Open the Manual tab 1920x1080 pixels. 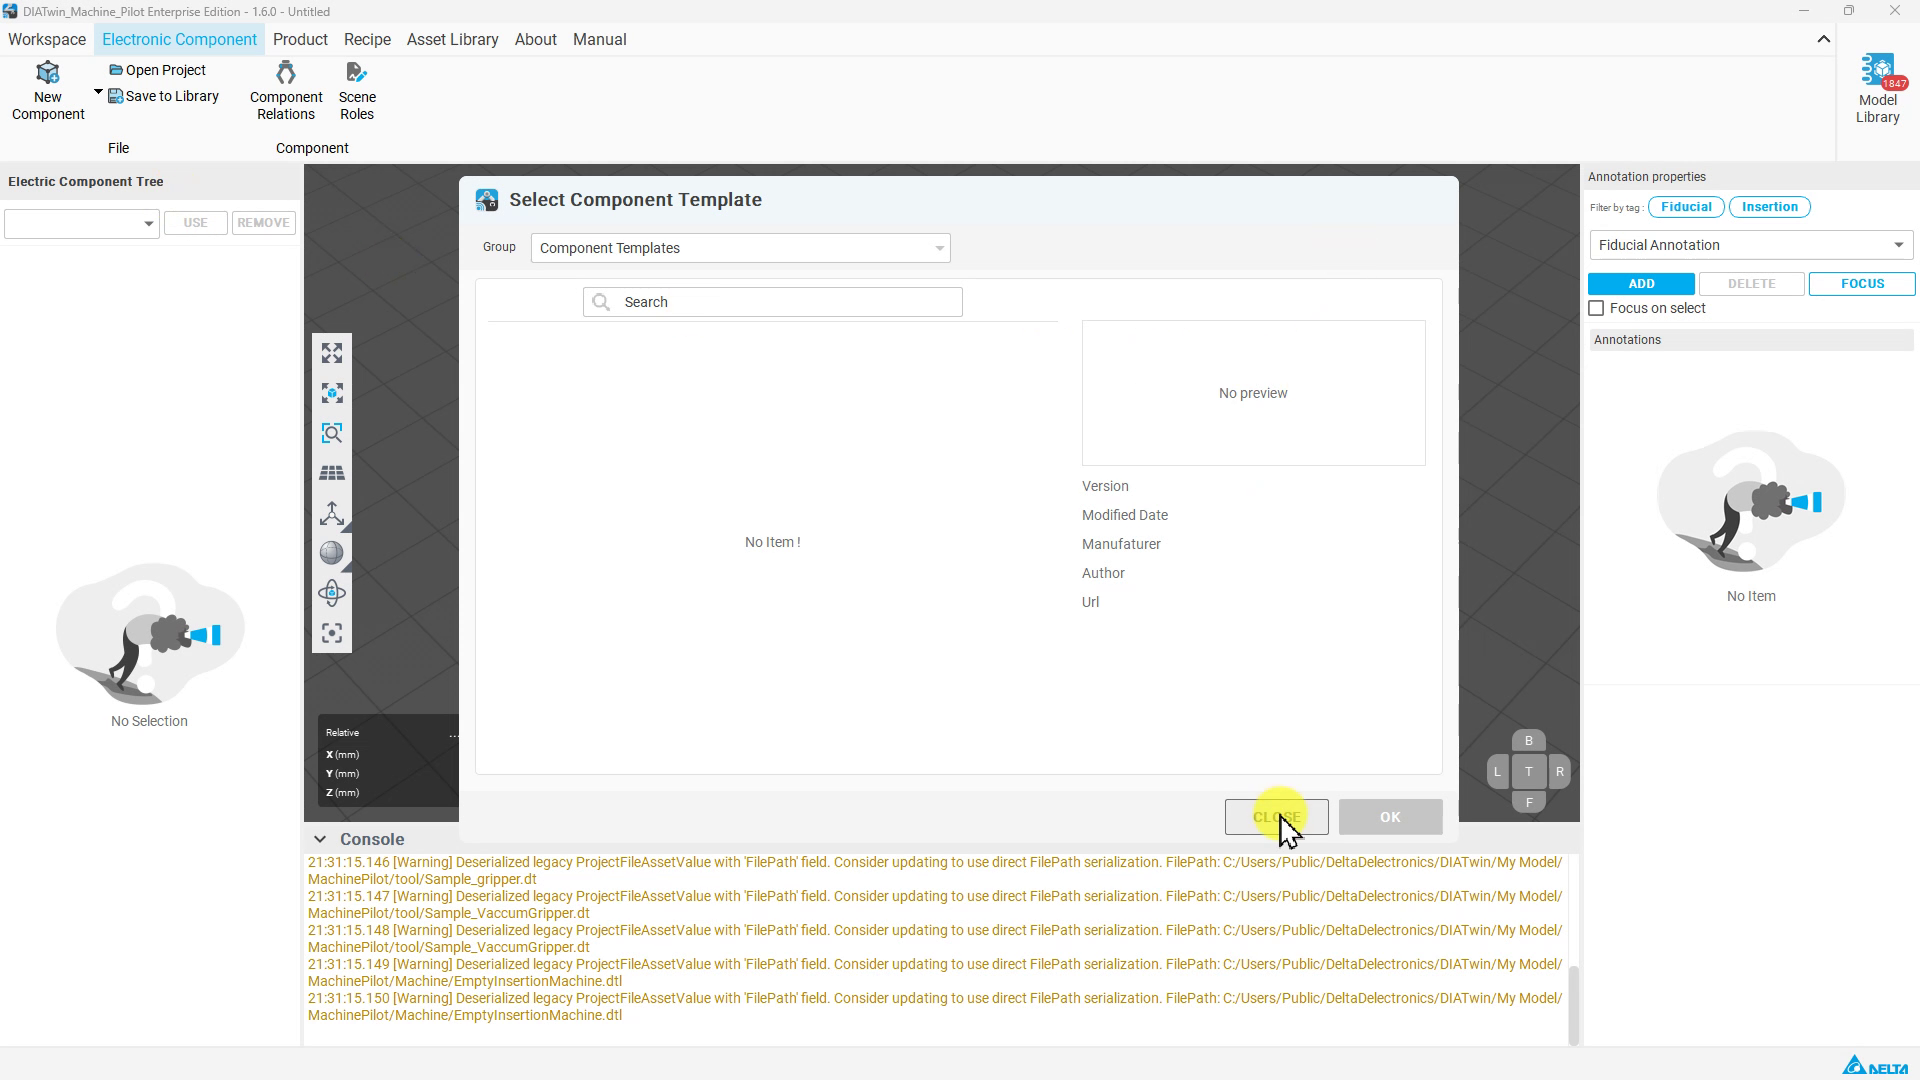click(x=599, y=39)
